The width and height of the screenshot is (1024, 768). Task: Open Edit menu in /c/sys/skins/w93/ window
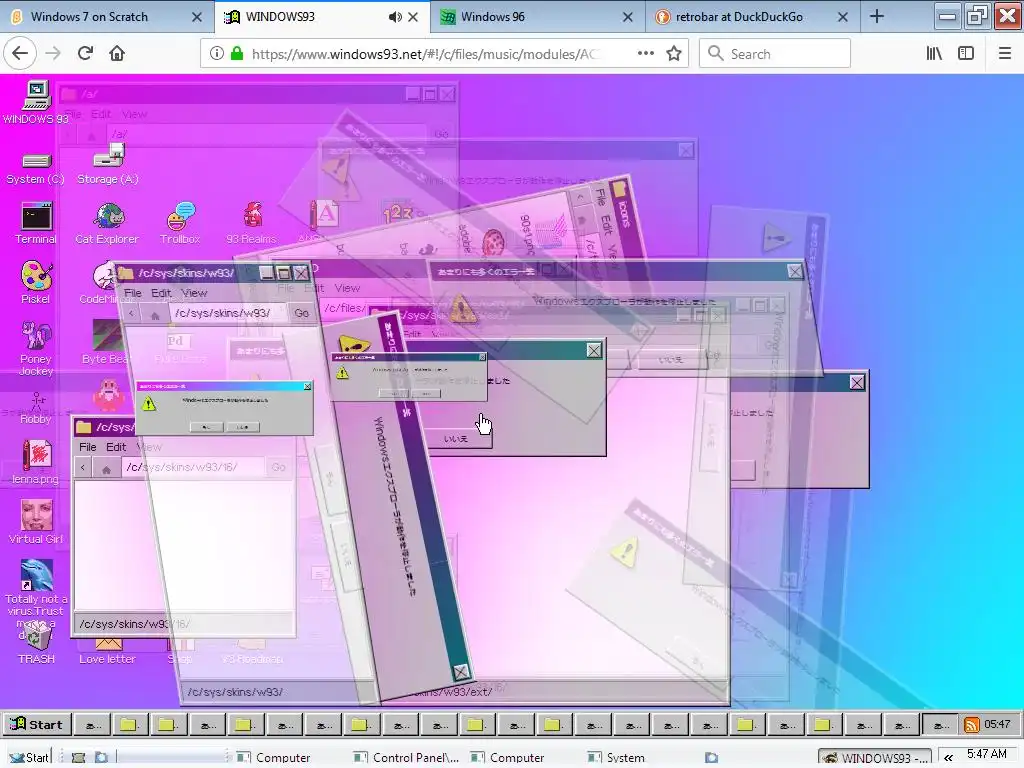(161, 293)
